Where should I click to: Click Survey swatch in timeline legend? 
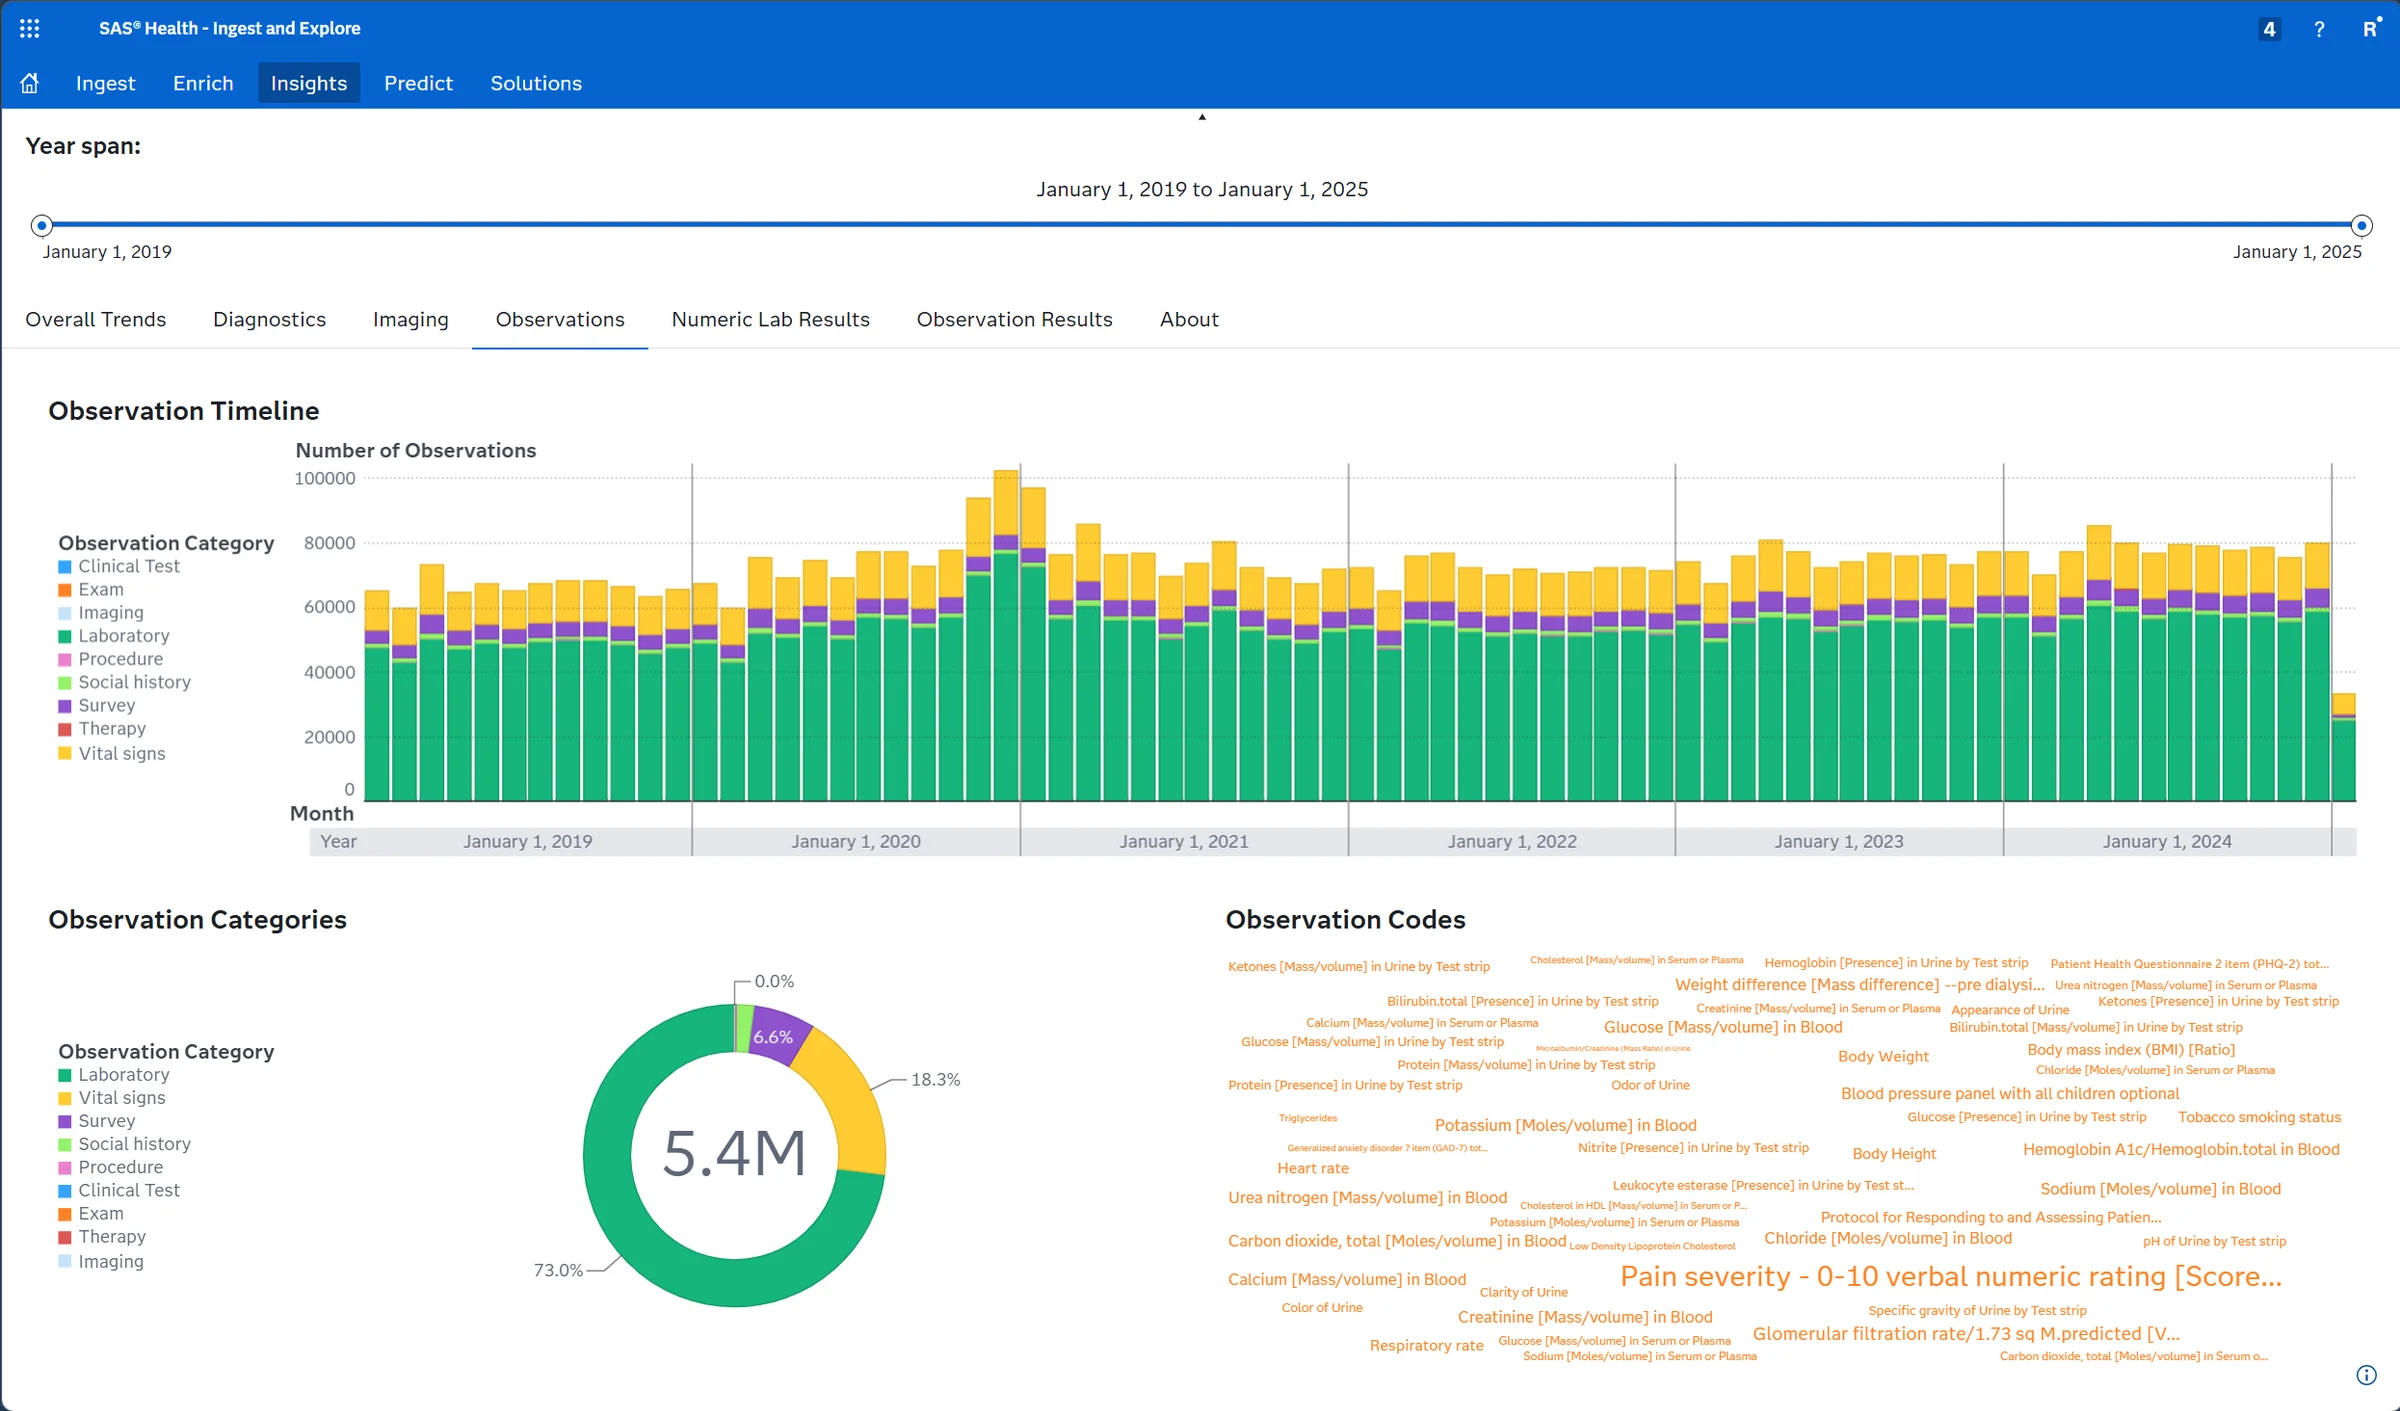pos(65,706)
